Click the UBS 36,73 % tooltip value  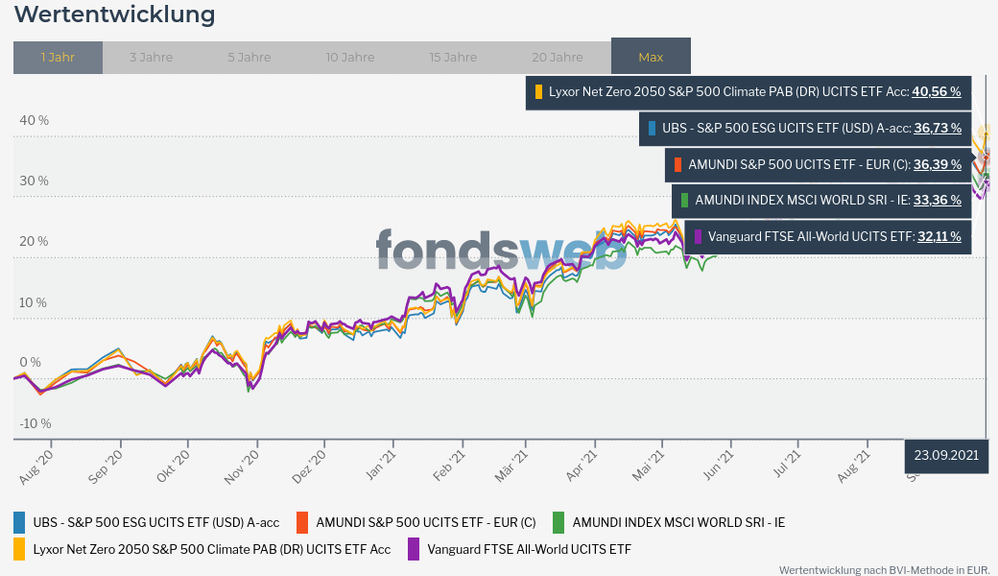click(937, 128)
